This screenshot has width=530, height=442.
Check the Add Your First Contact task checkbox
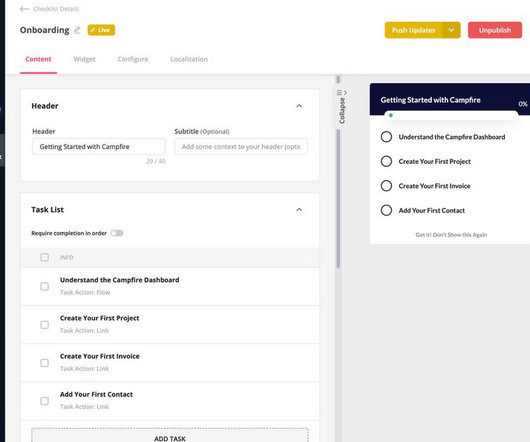pos(45,401)
